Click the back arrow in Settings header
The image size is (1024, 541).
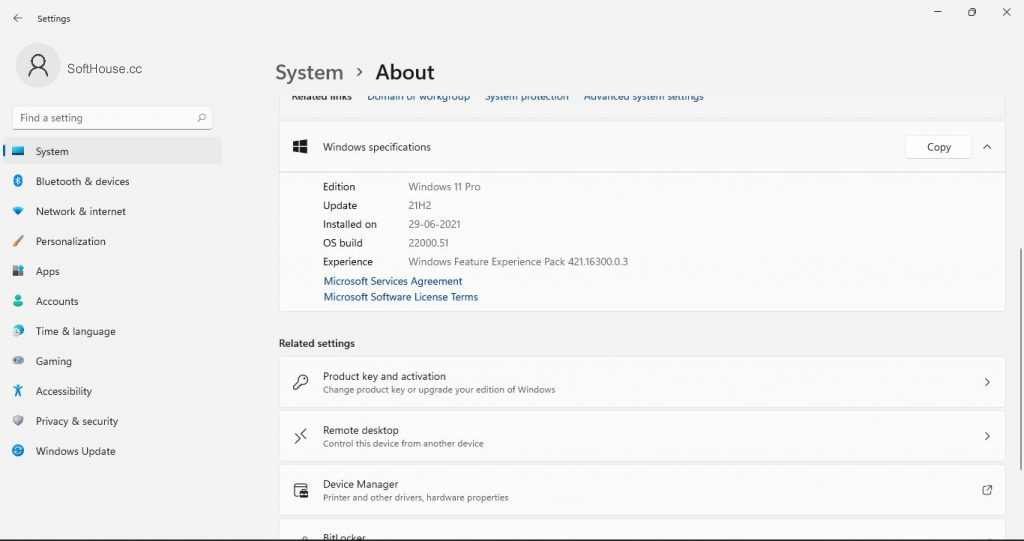click(18, 18)
